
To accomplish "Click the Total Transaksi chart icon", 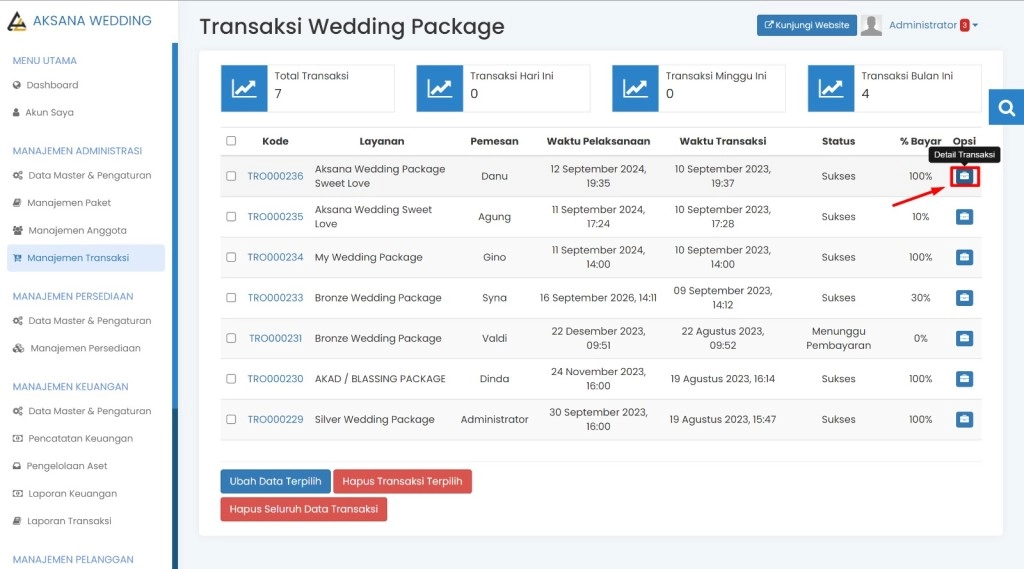I will click(x=244, y=89).
